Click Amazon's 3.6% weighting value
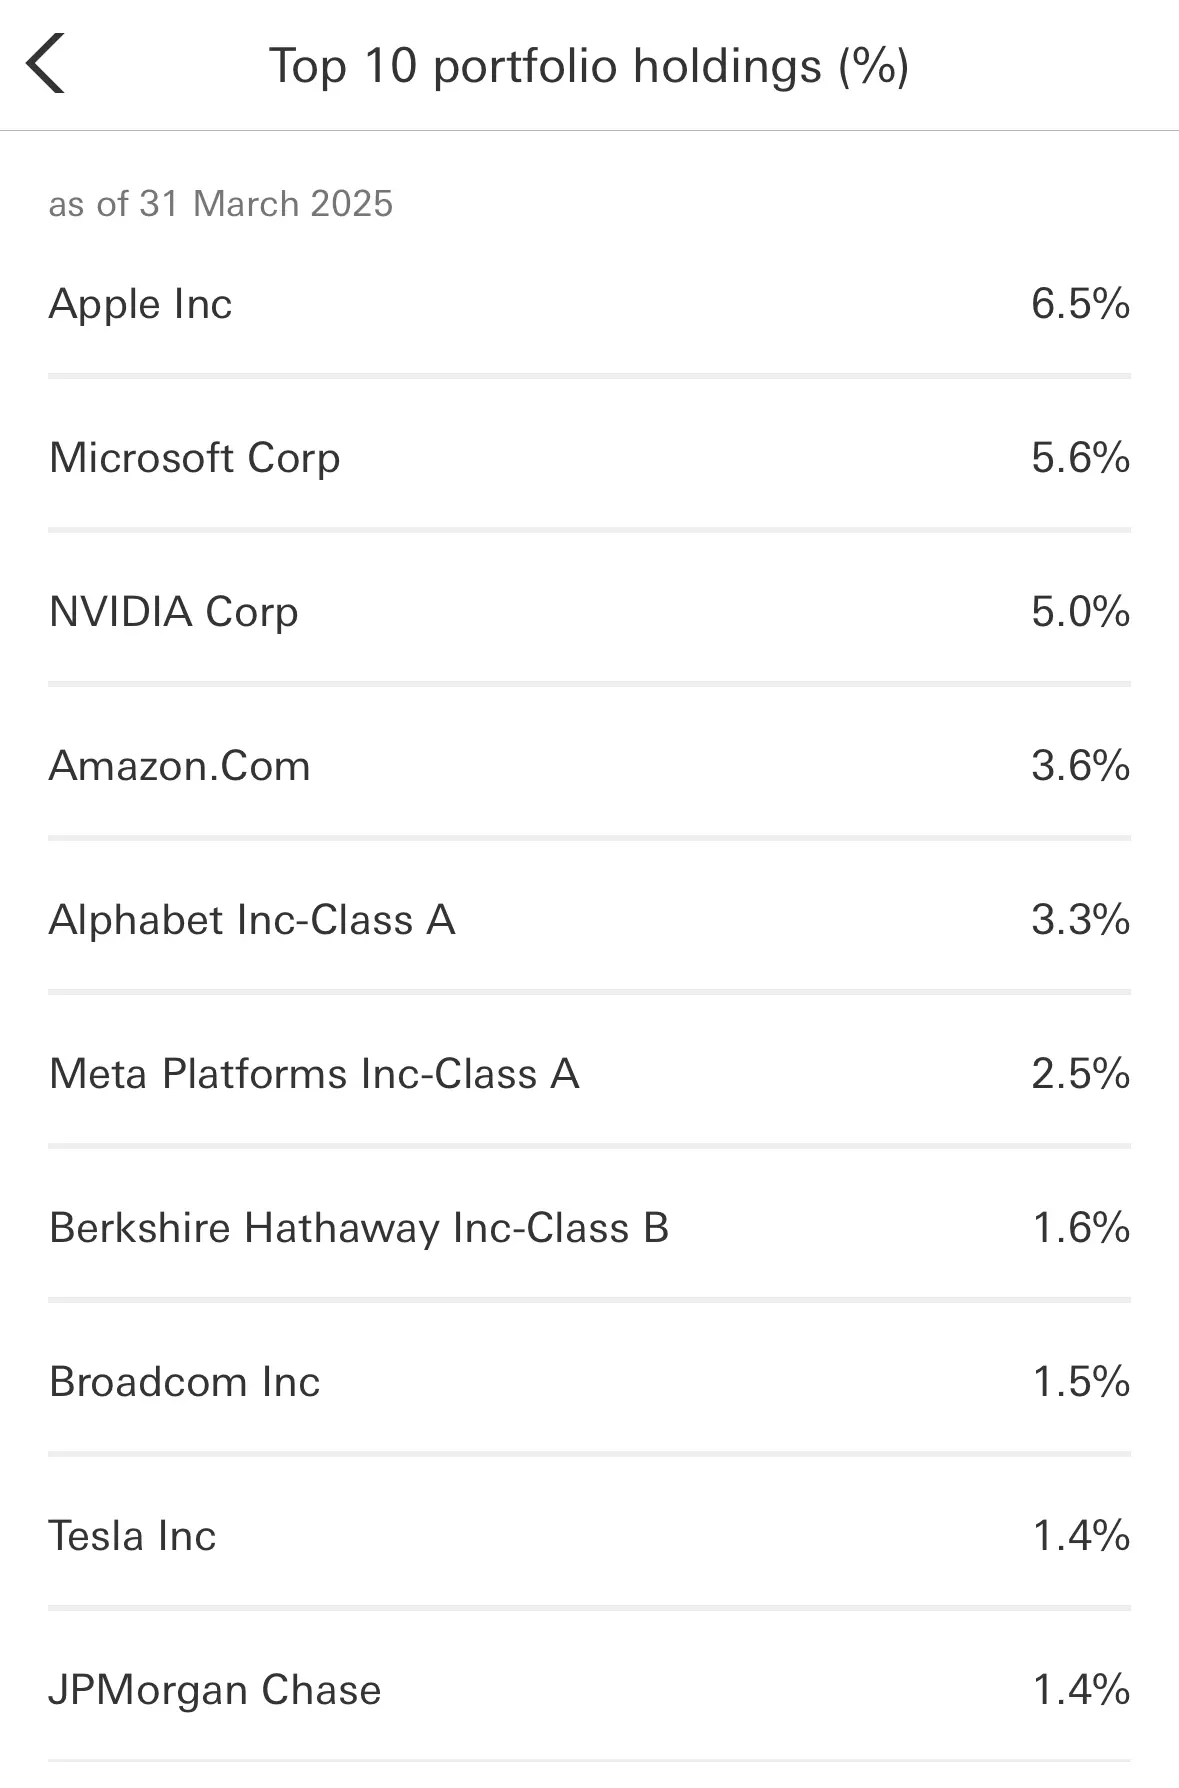Viewport: 1179px width, 1788px height. (1081, 766)
